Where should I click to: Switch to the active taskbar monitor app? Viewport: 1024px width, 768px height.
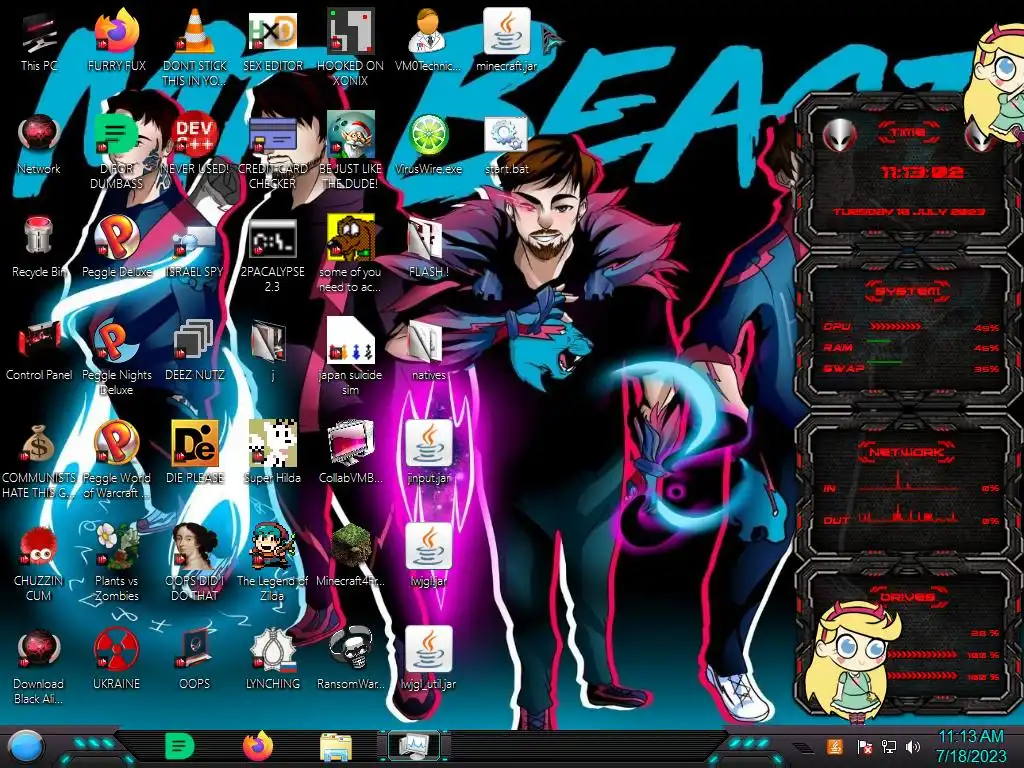[413, 746]
